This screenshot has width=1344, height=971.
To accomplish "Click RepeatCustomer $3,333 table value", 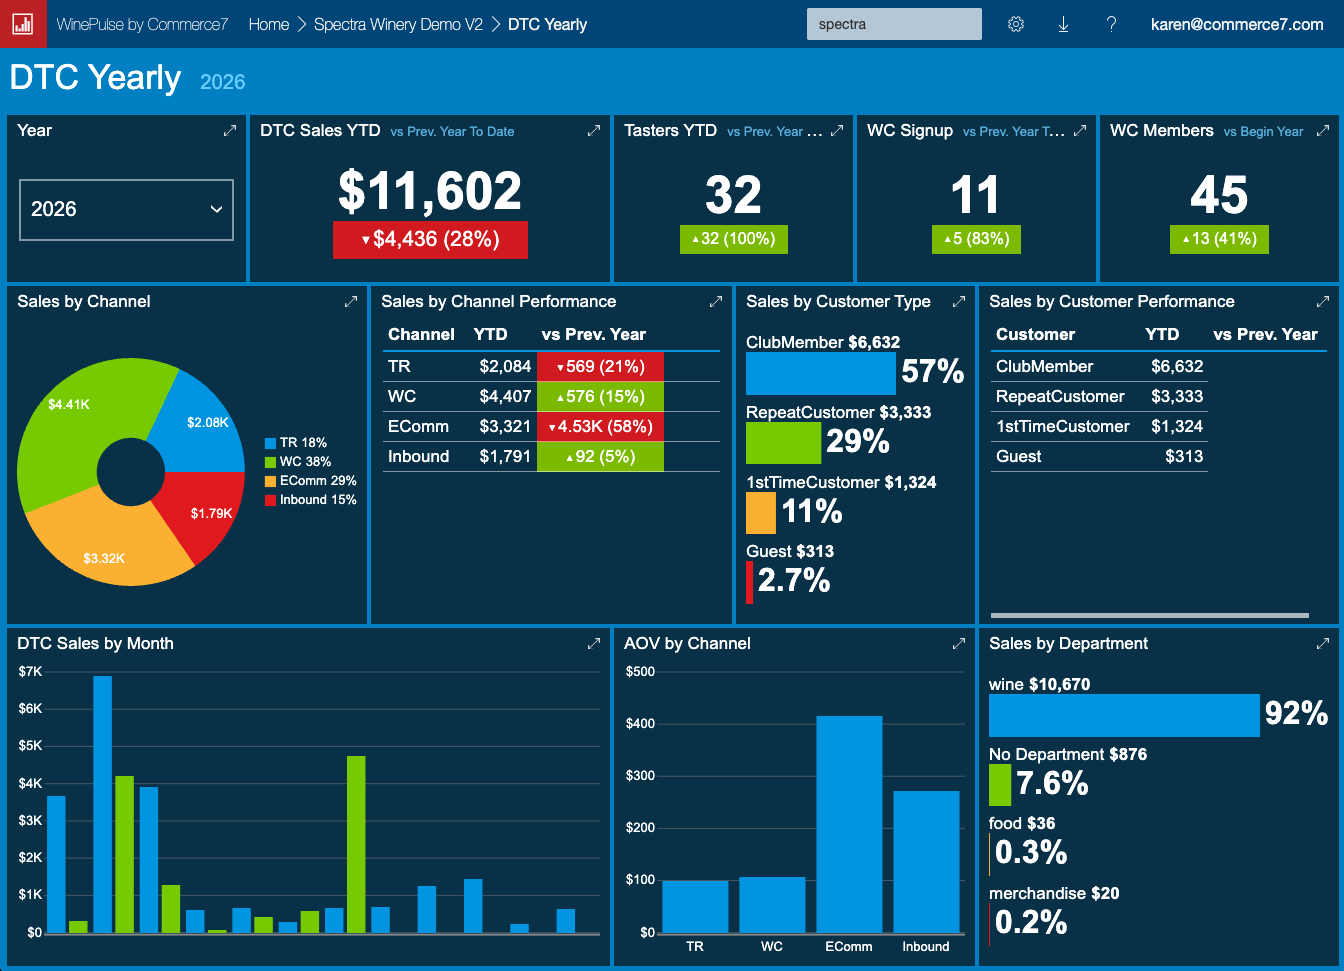I will point(1177,396).
